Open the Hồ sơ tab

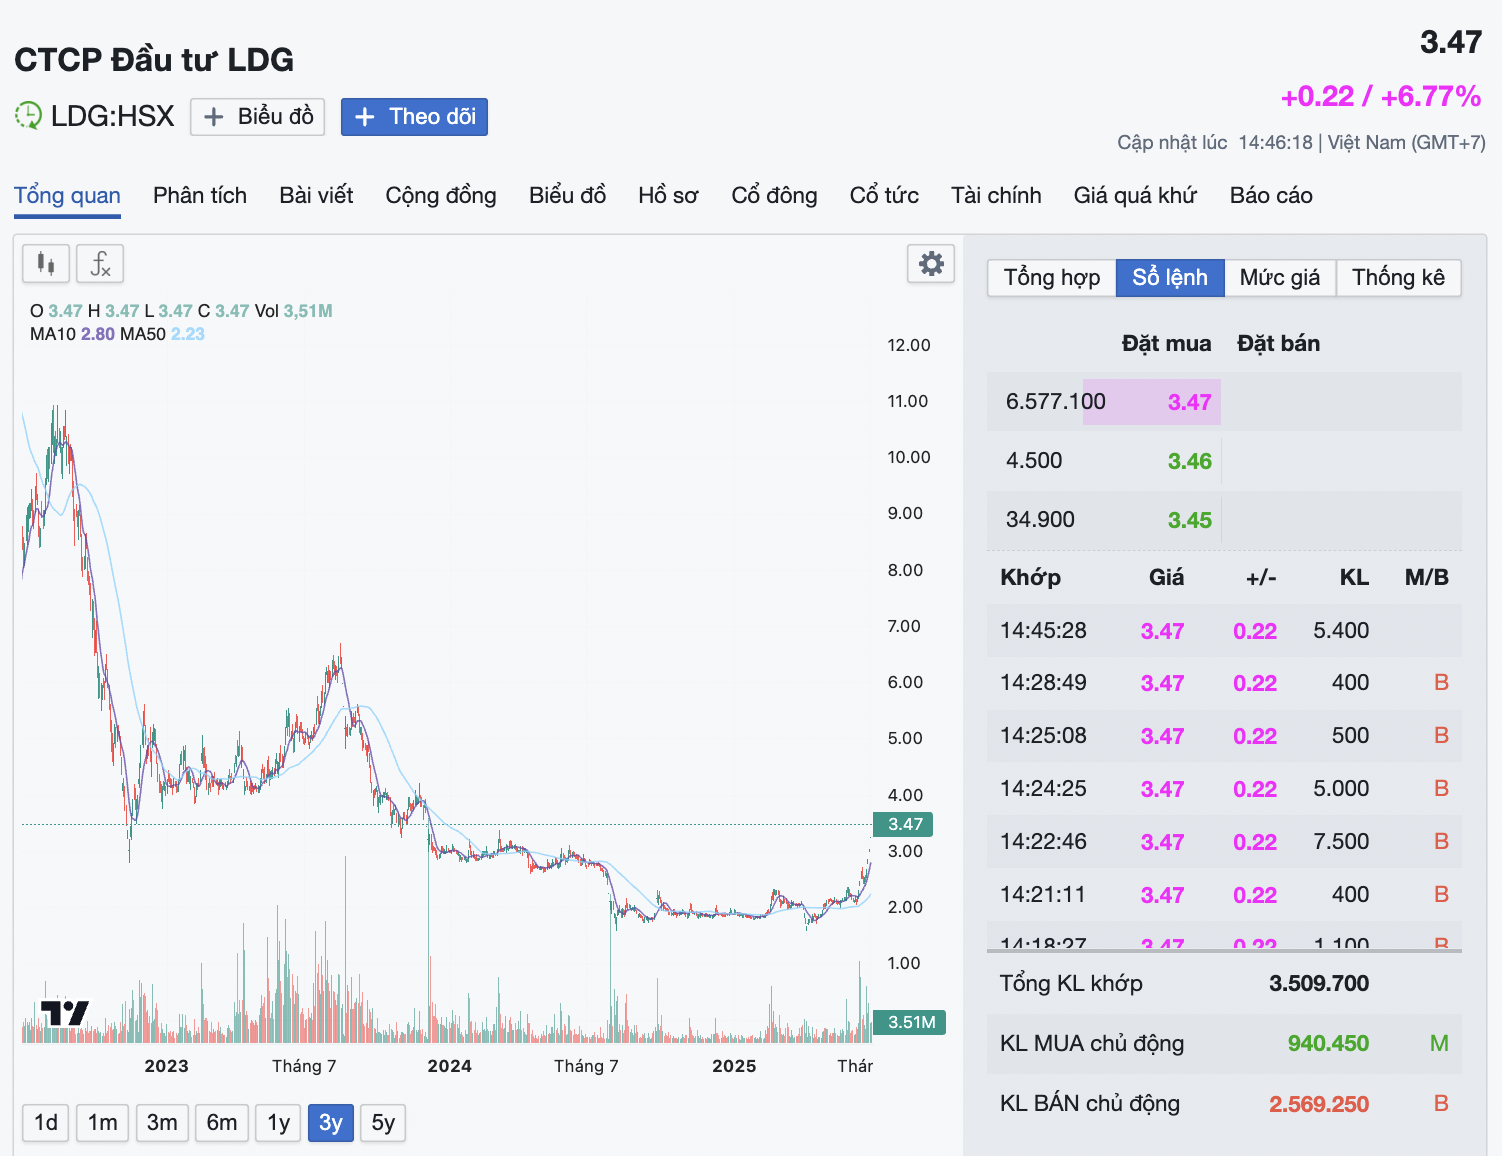coord(668,196)
